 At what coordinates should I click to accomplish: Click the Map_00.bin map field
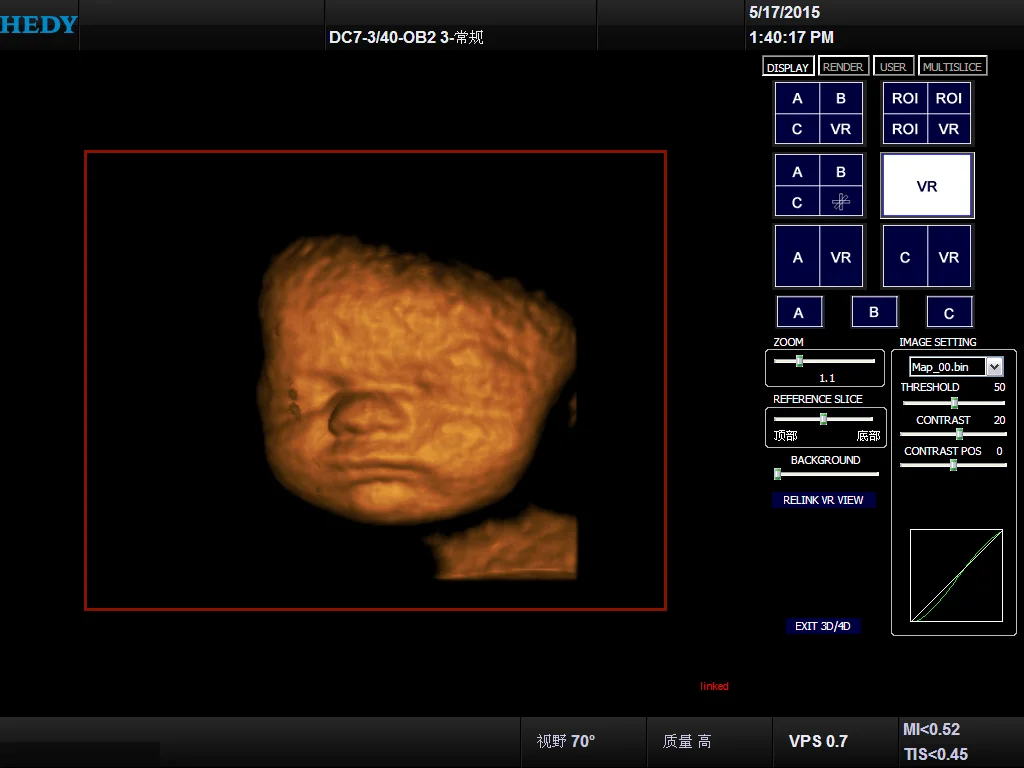(x=948, y=367)
